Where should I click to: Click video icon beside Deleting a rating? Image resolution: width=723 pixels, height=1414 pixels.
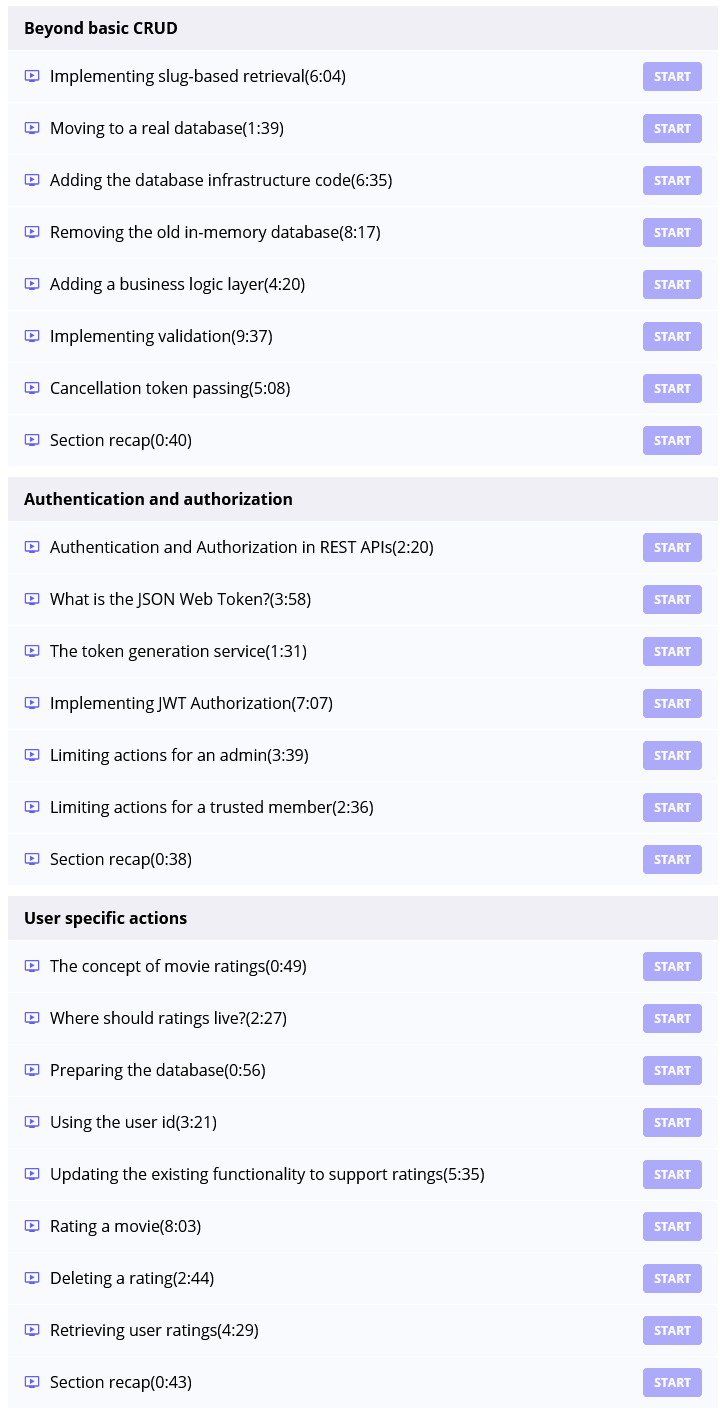pos(32,1278)
